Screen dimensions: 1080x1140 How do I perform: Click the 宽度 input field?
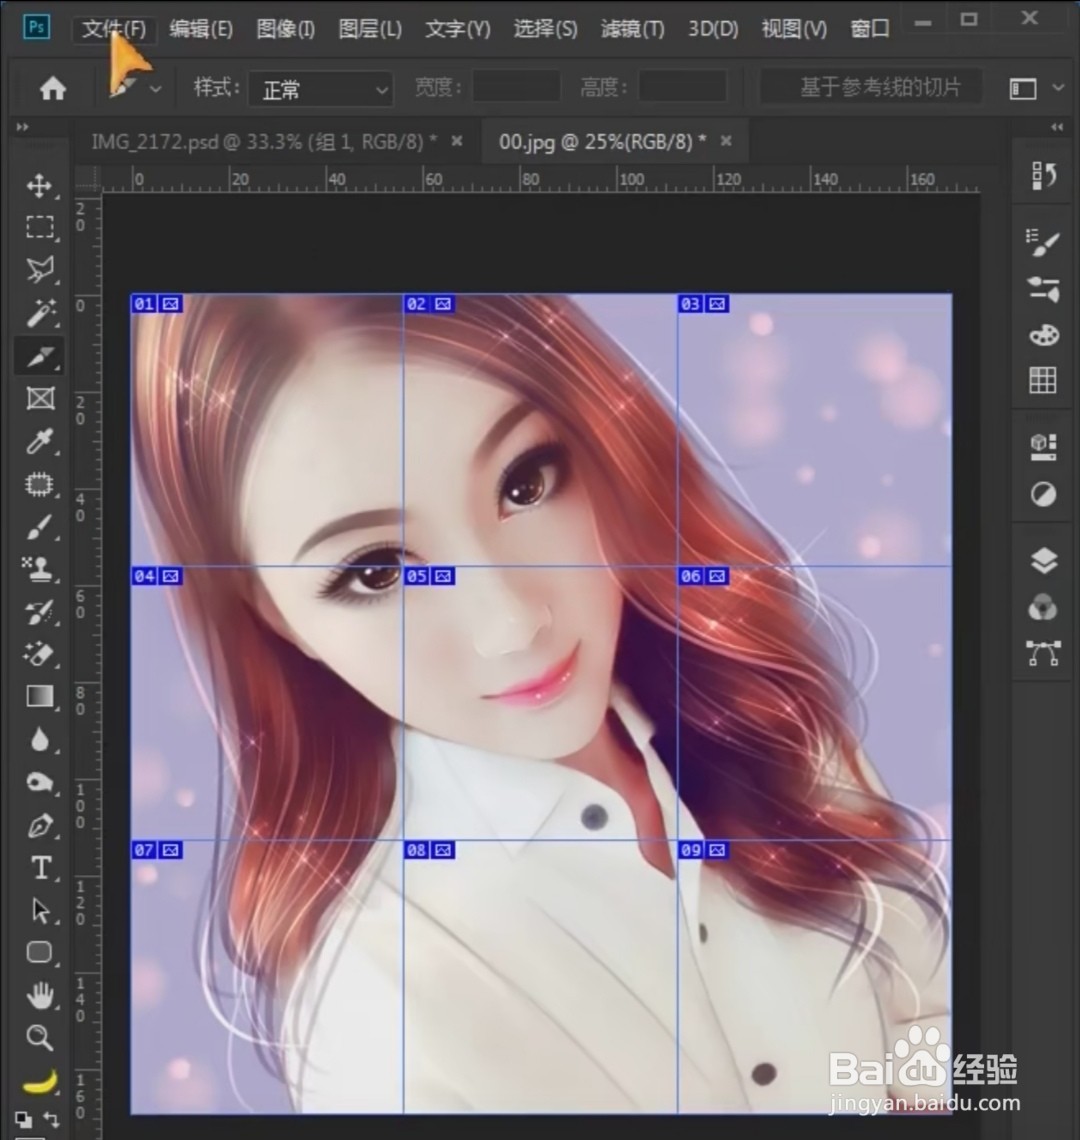tap(516, 88)
